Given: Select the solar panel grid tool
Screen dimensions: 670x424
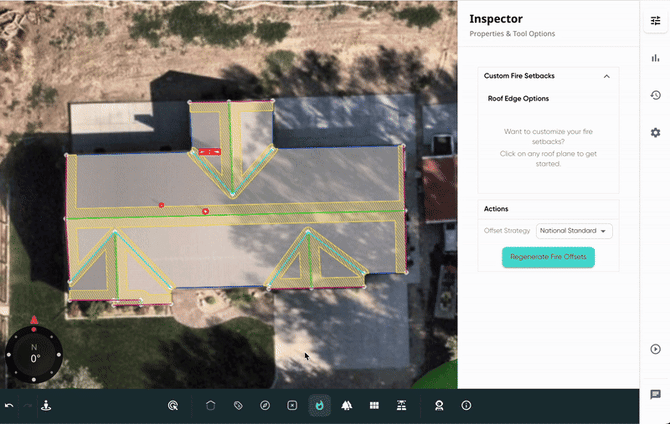Looking at the screenshot, I should (374, 406).
